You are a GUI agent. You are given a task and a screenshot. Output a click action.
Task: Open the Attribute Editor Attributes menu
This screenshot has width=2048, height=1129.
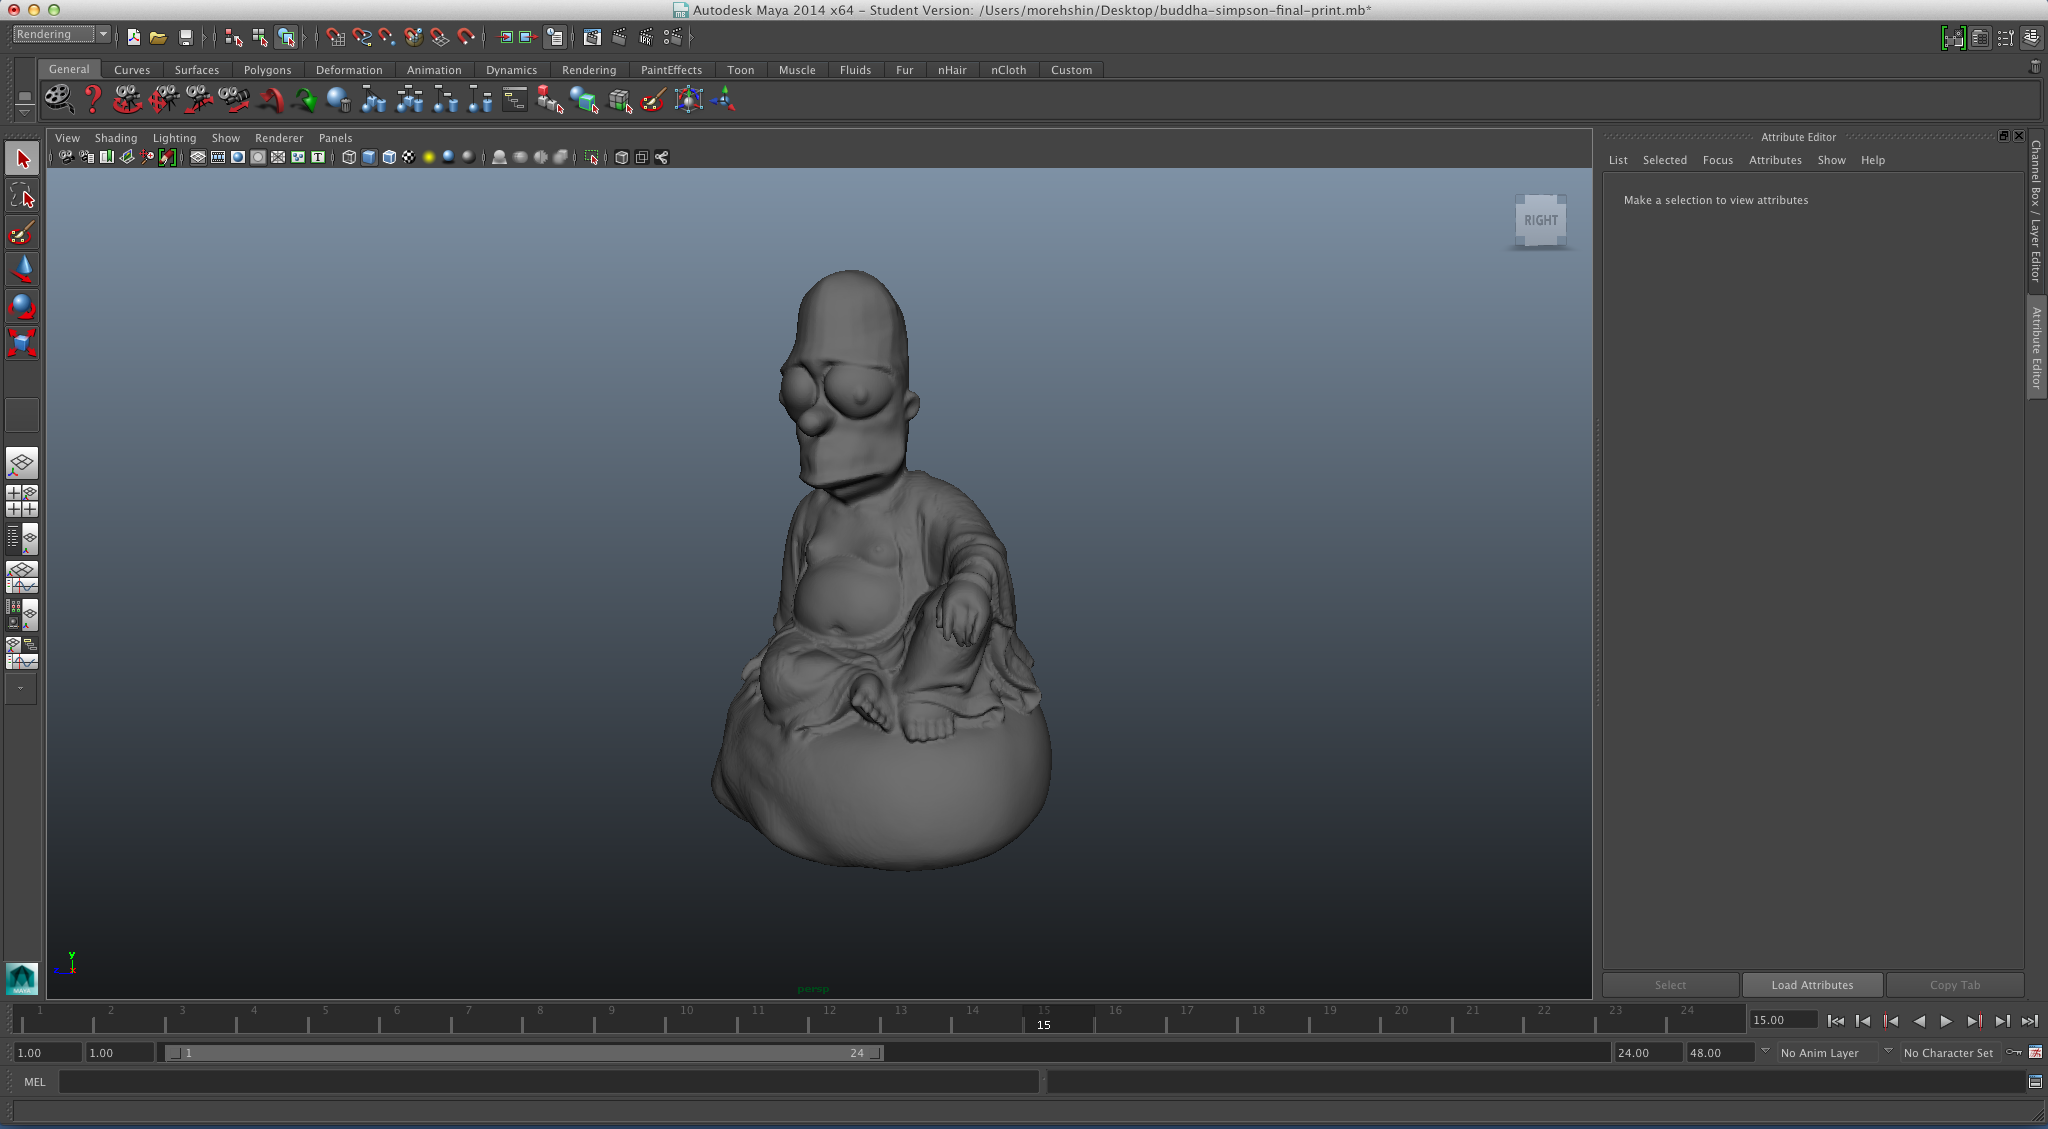tap(1775, 160)
